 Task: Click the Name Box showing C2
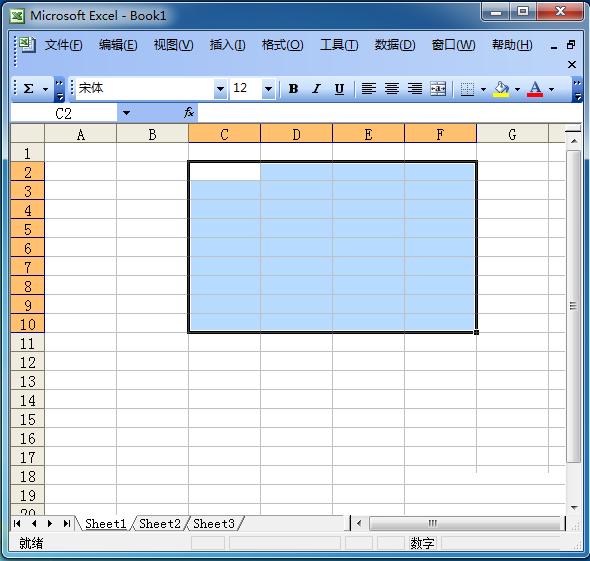click(64, 113)
